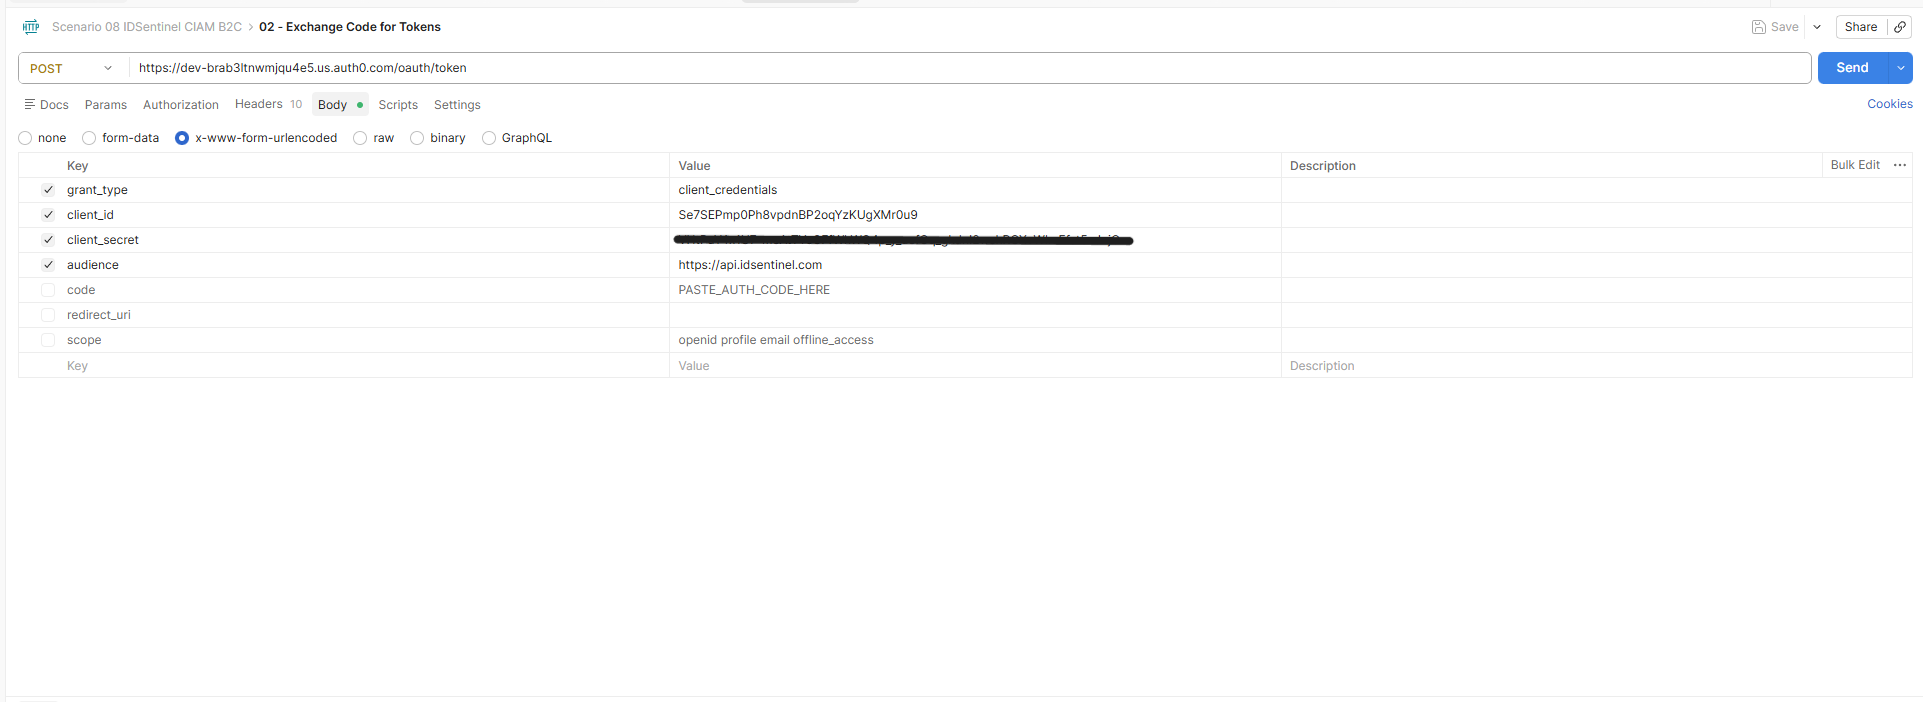
Task: Click the empty new Value field
Action: tap(975, 366)
